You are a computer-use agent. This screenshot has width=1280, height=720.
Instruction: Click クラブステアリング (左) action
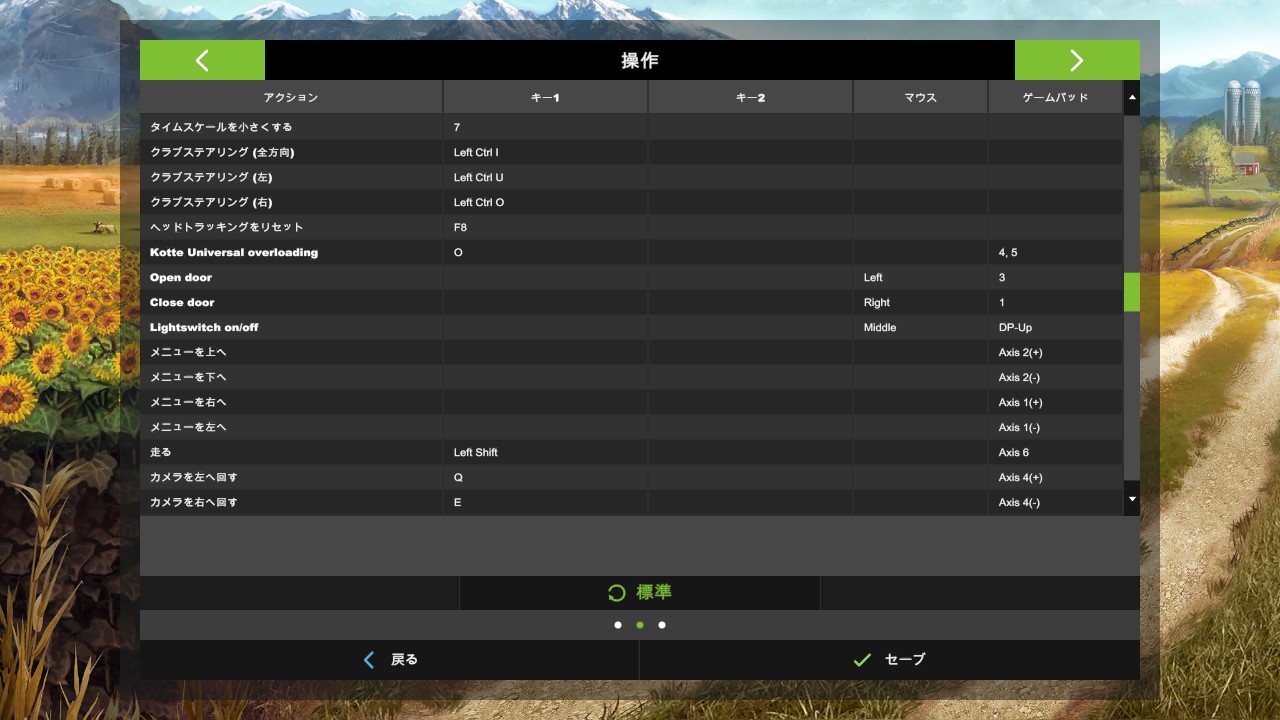211,177
